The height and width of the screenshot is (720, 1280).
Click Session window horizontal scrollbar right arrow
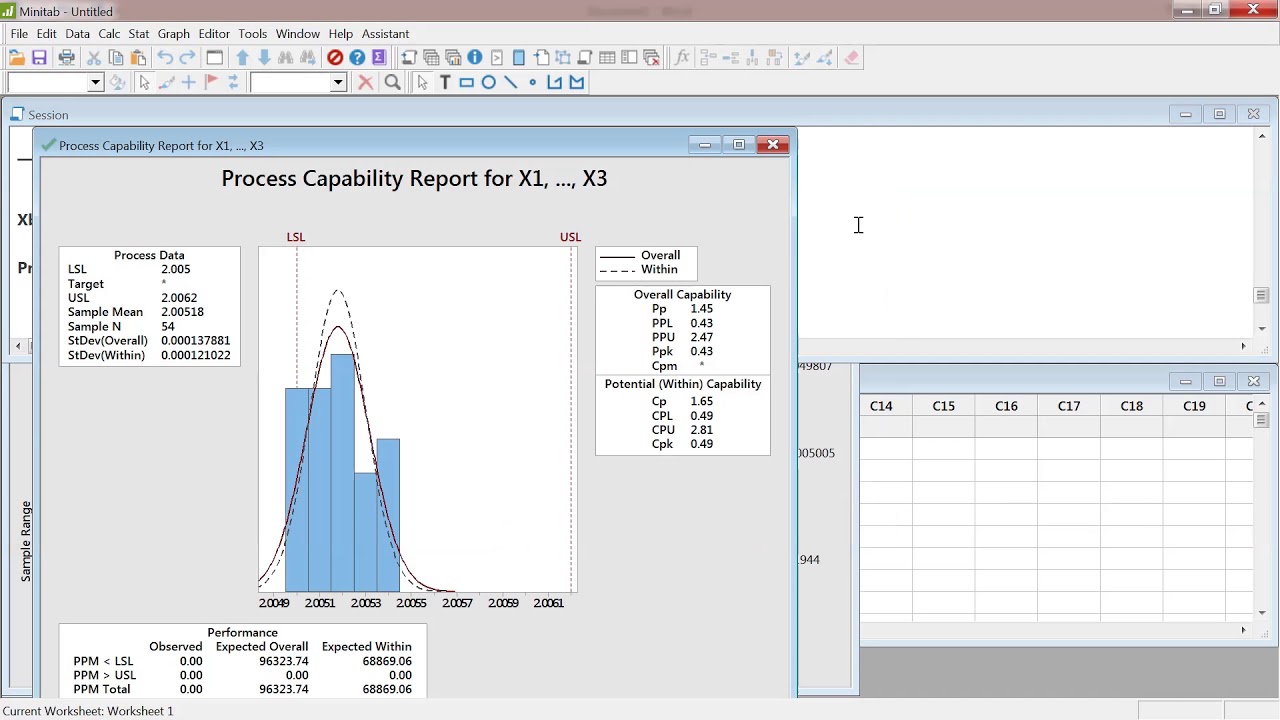tap(1243, 346)
